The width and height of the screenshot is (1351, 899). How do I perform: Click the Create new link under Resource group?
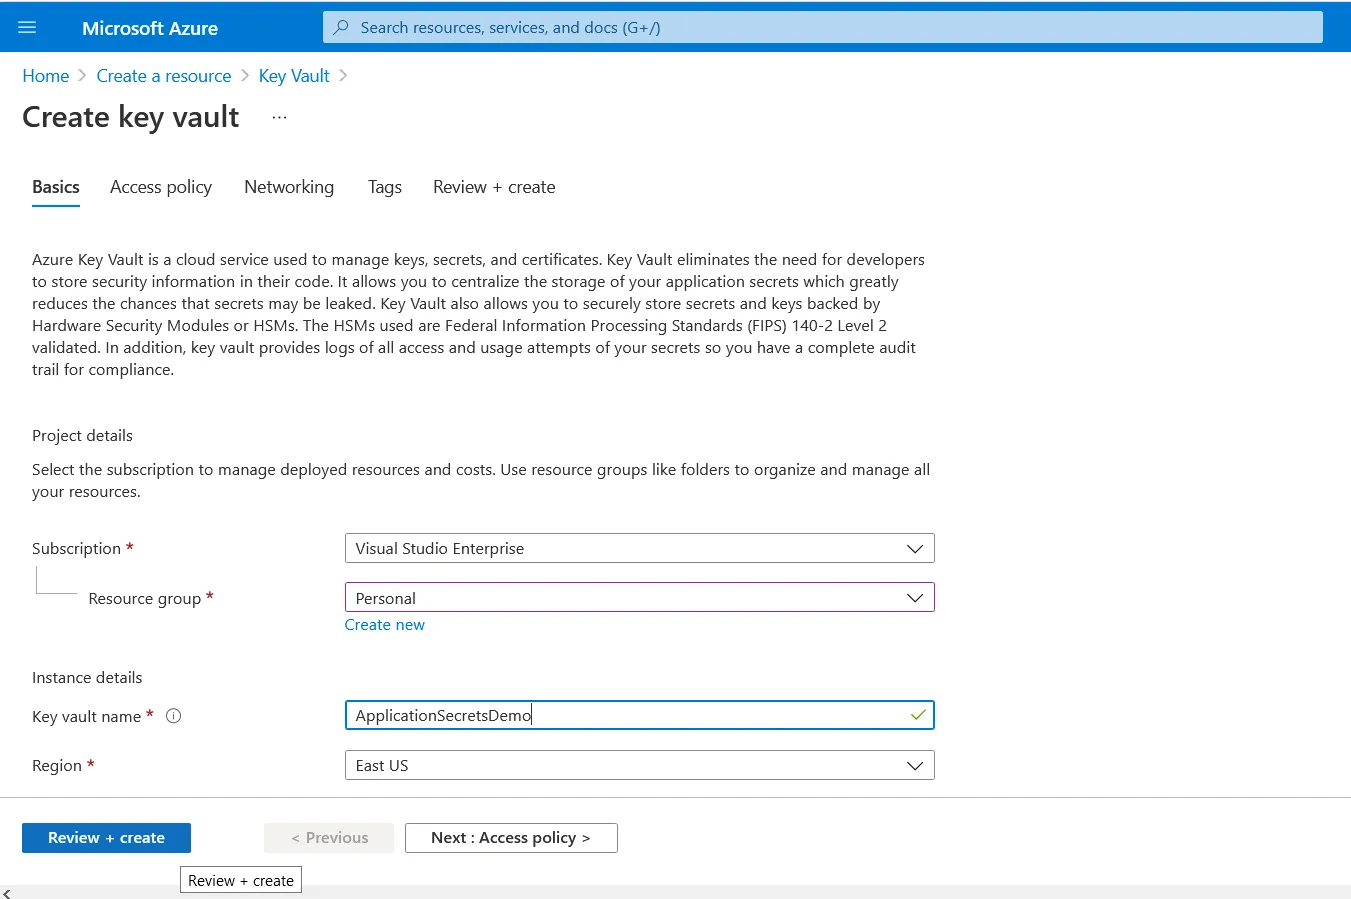[384, 624]
